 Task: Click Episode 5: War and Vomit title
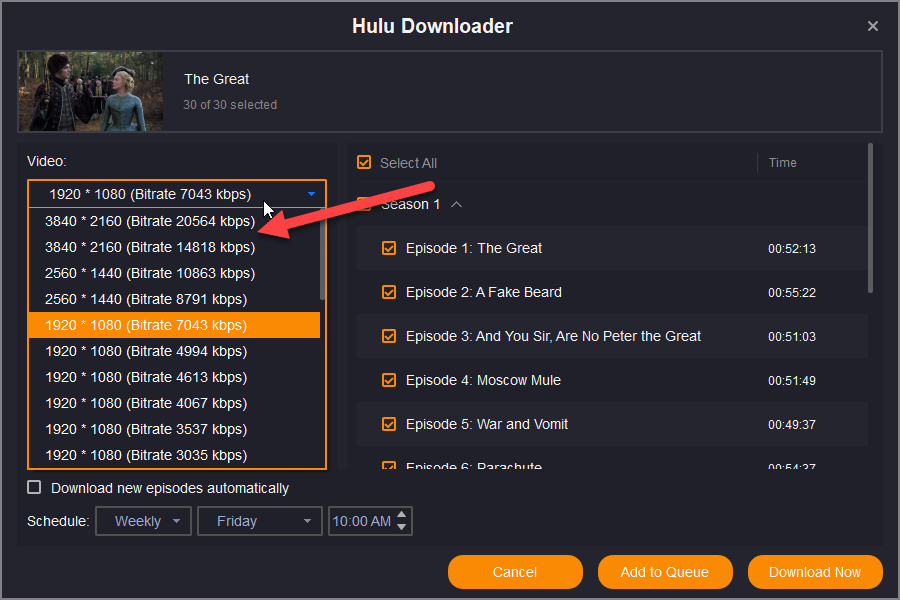pyautogui.click(x=487, y=424)
